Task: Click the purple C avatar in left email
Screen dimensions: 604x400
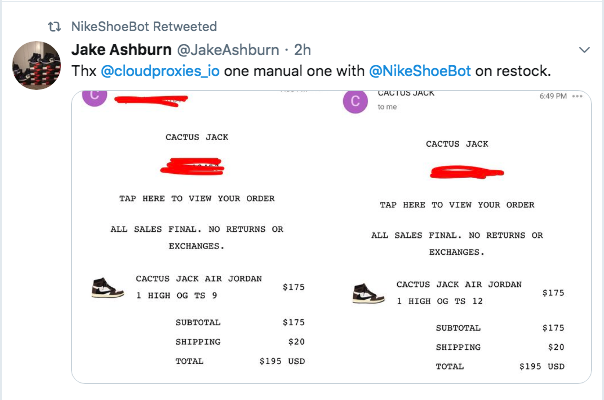Action: [94, 97]
